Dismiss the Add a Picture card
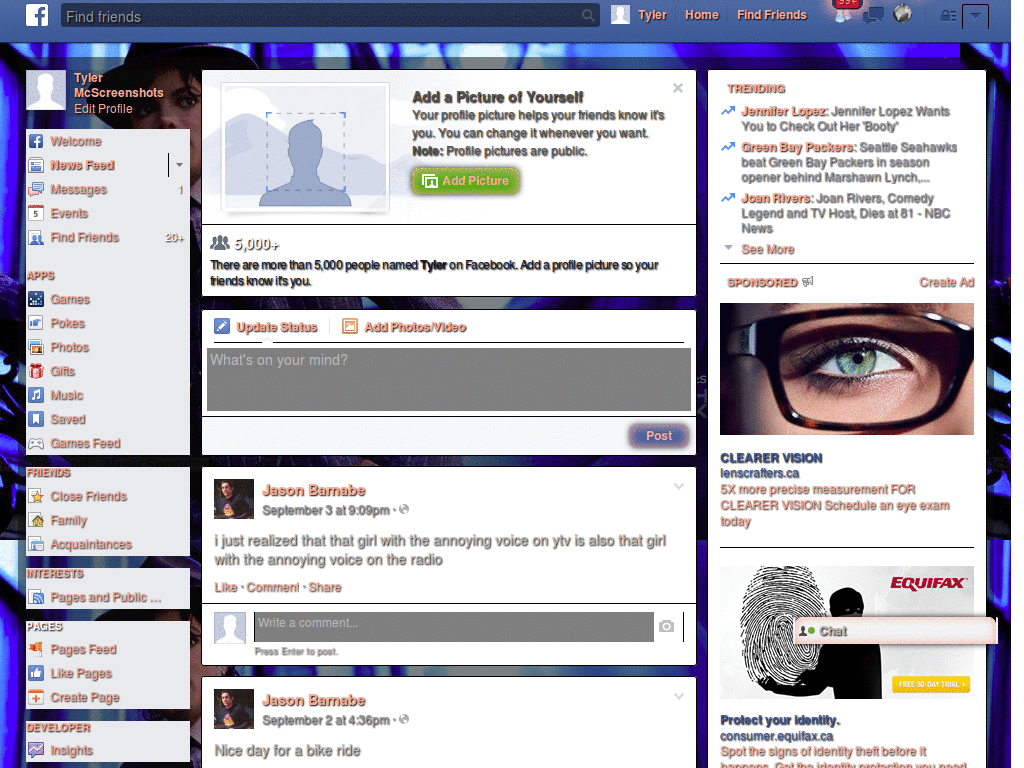This screenshot has width=1024, height=768. (x=678, y=88)
